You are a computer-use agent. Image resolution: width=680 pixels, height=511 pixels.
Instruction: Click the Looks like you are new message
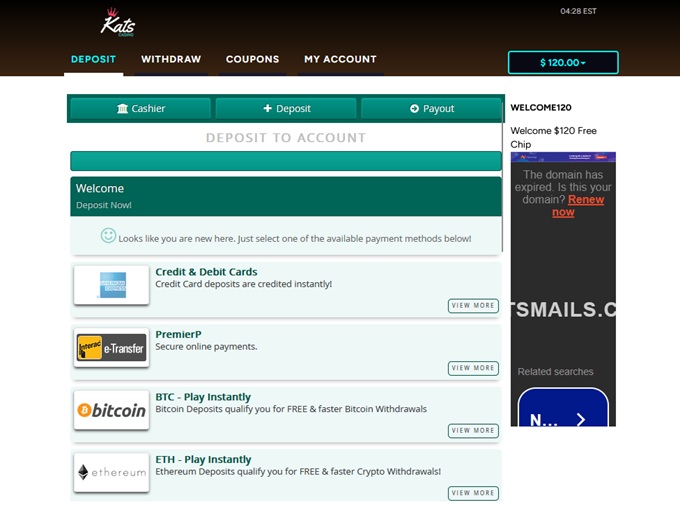coord(295,239)
